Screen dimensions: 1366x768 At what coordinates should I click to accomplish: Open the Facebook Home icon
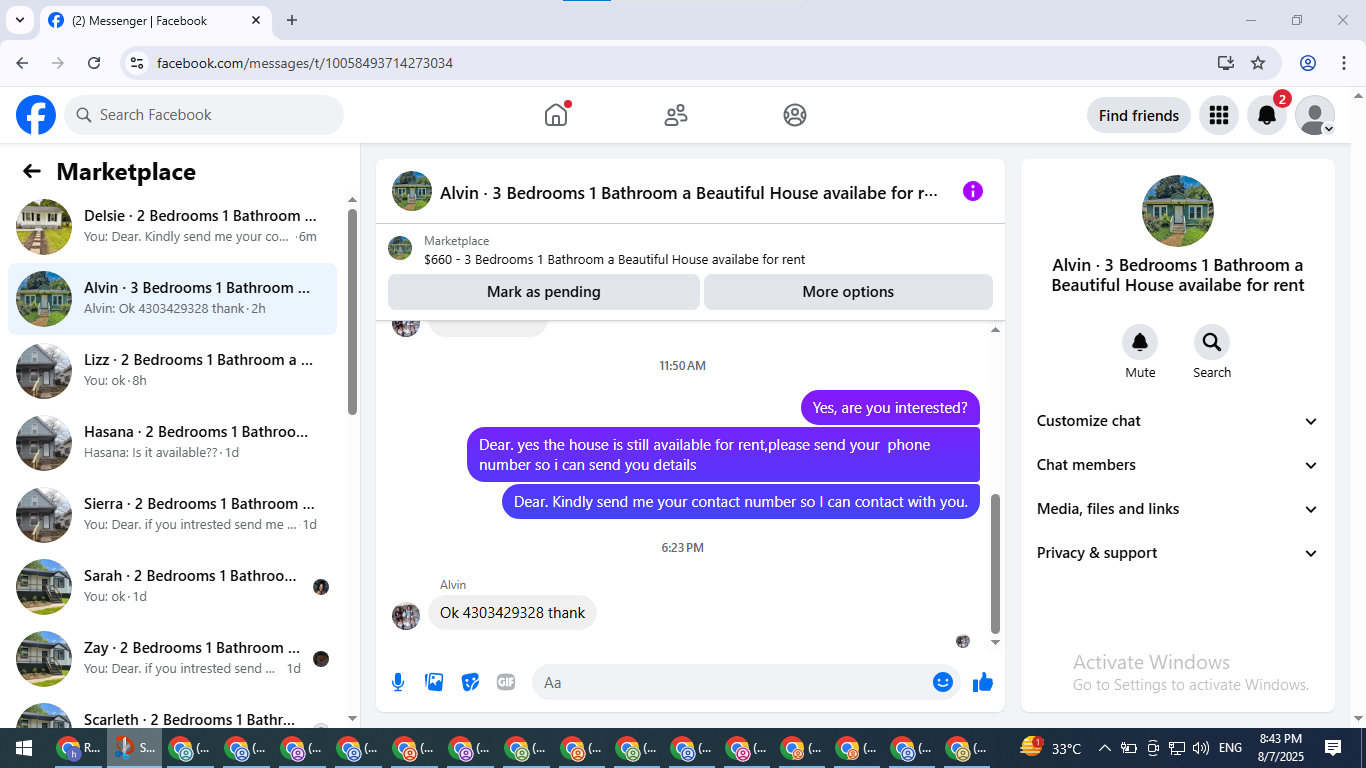[x=556, y=115]
